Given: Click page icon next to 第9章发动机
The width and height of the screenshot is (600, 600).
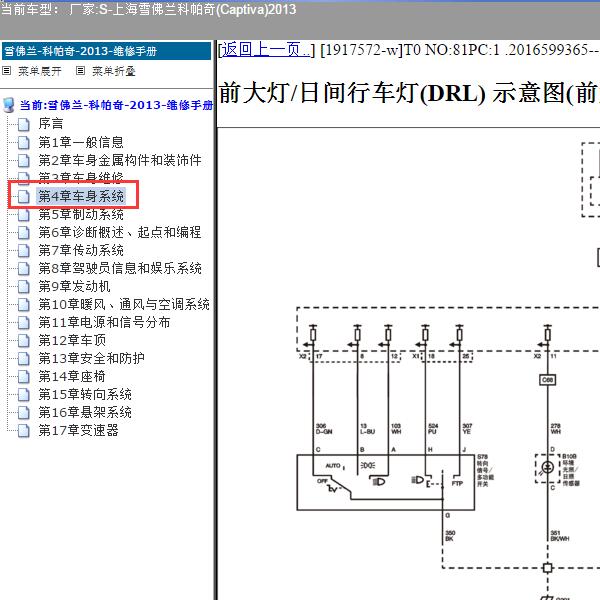Looking at the screenshot, I should [x=24, y=287].
